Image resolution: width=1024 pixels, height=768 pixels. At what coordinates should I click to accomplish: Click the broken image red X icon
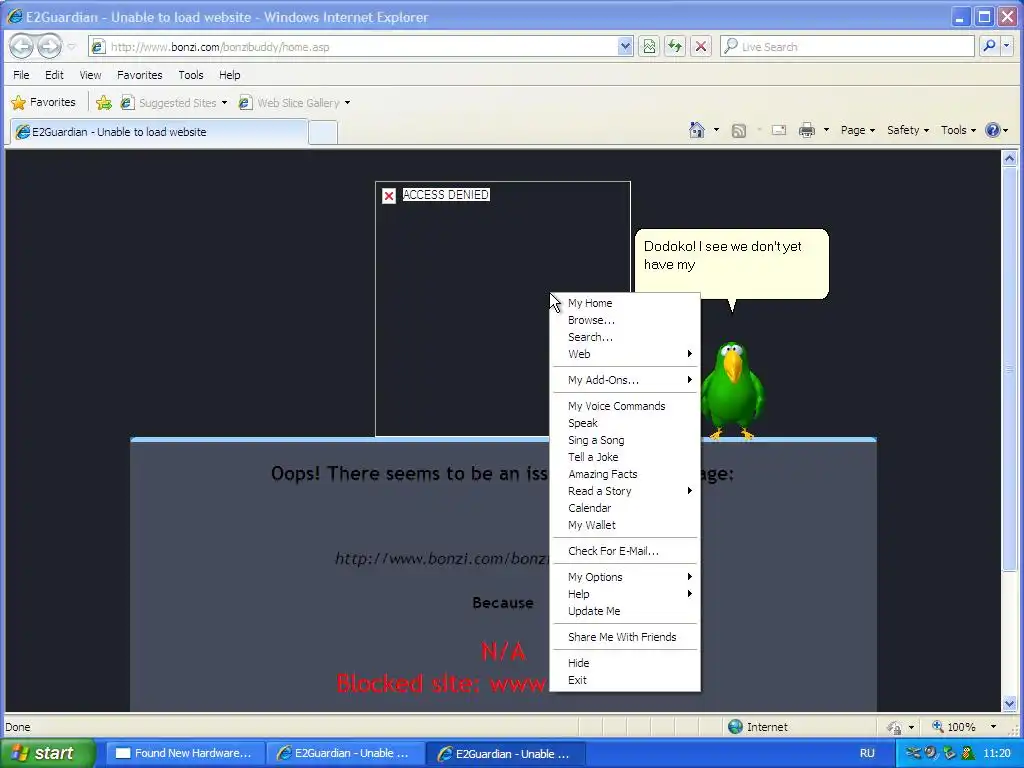[389, 196]
